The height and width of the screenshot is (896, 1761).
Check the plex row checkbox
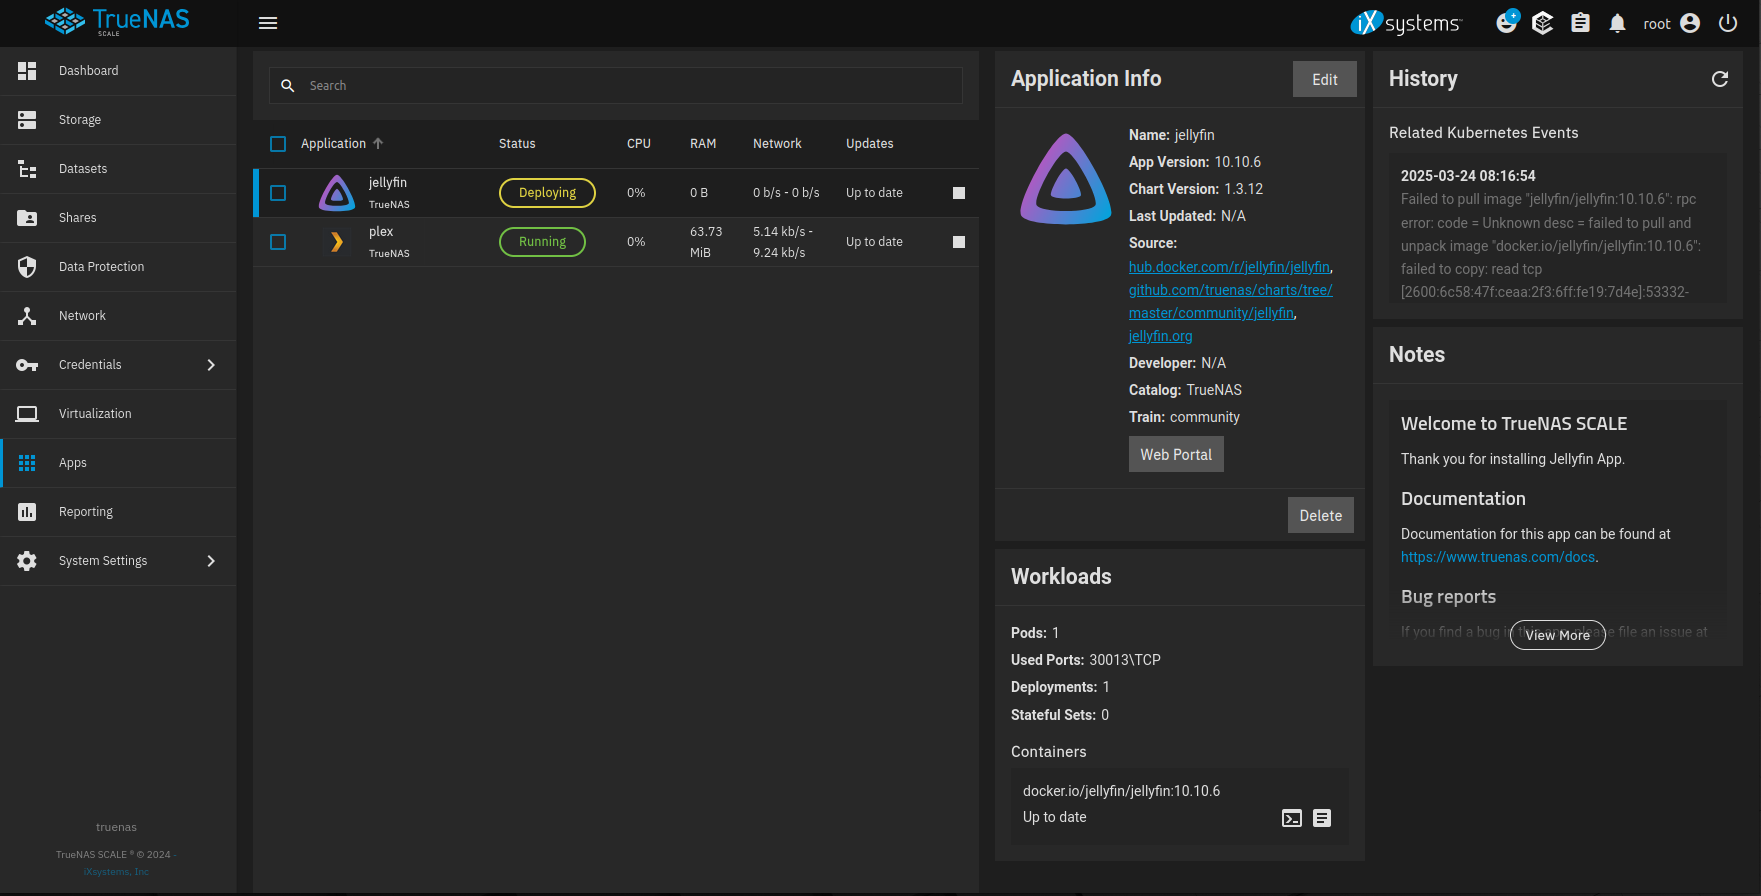click(x=278, y=242)
